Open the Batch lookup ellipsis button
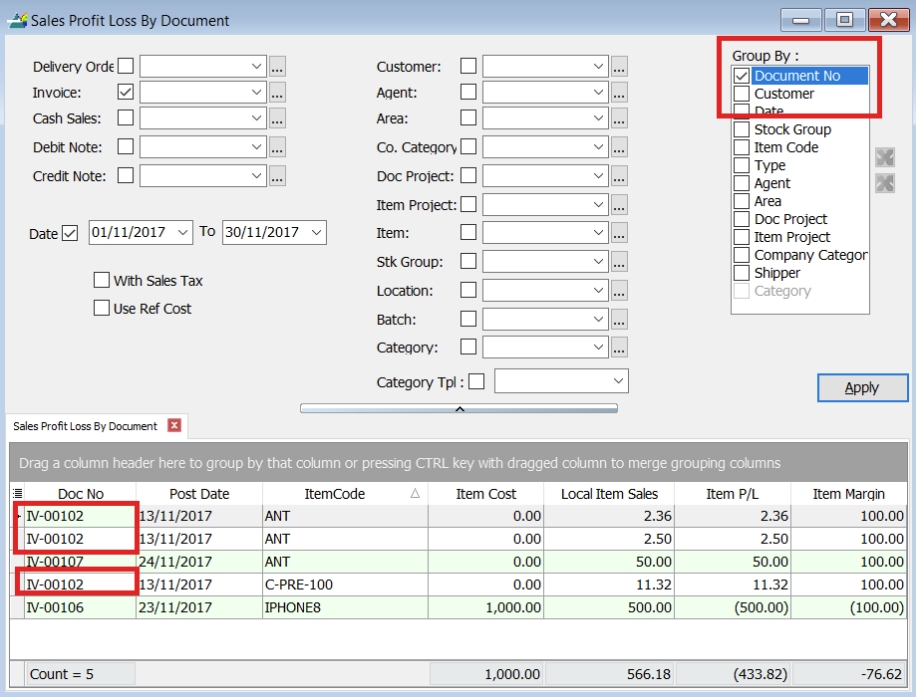 point(619,321)
